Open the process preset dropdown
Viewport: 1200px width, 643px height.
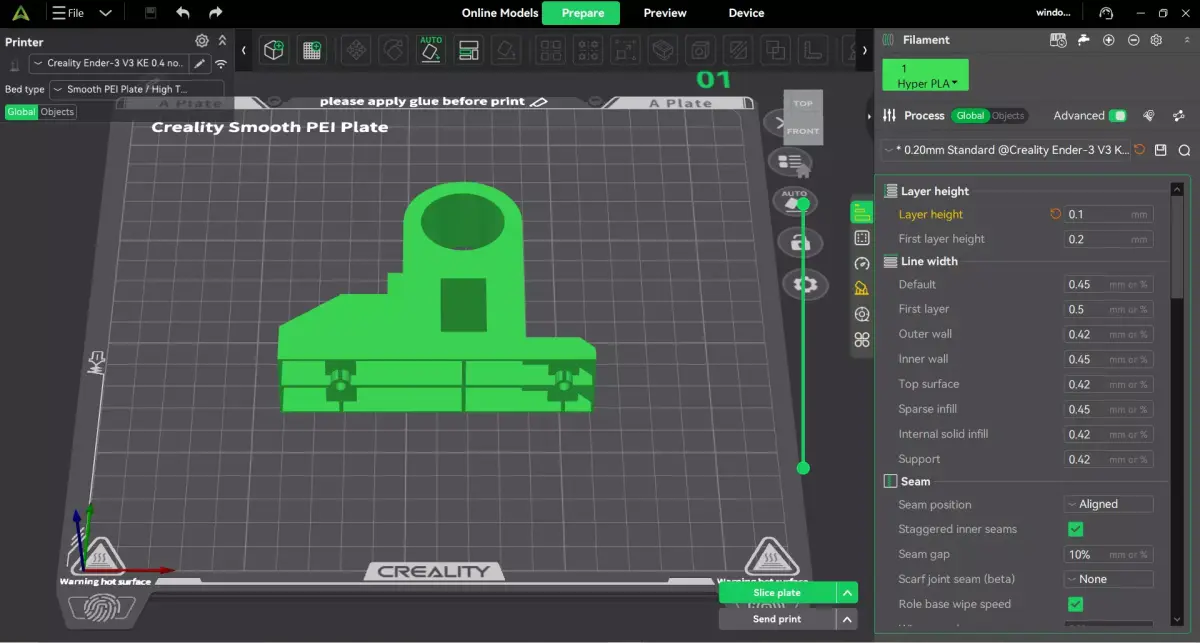tap(1006, 150)
